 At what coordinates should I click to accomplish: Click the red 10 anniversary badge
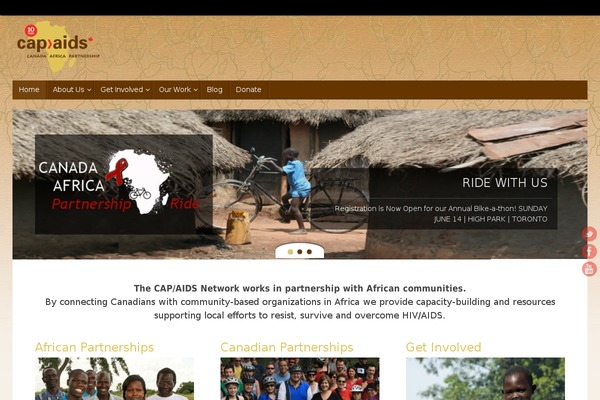point(31,30)
